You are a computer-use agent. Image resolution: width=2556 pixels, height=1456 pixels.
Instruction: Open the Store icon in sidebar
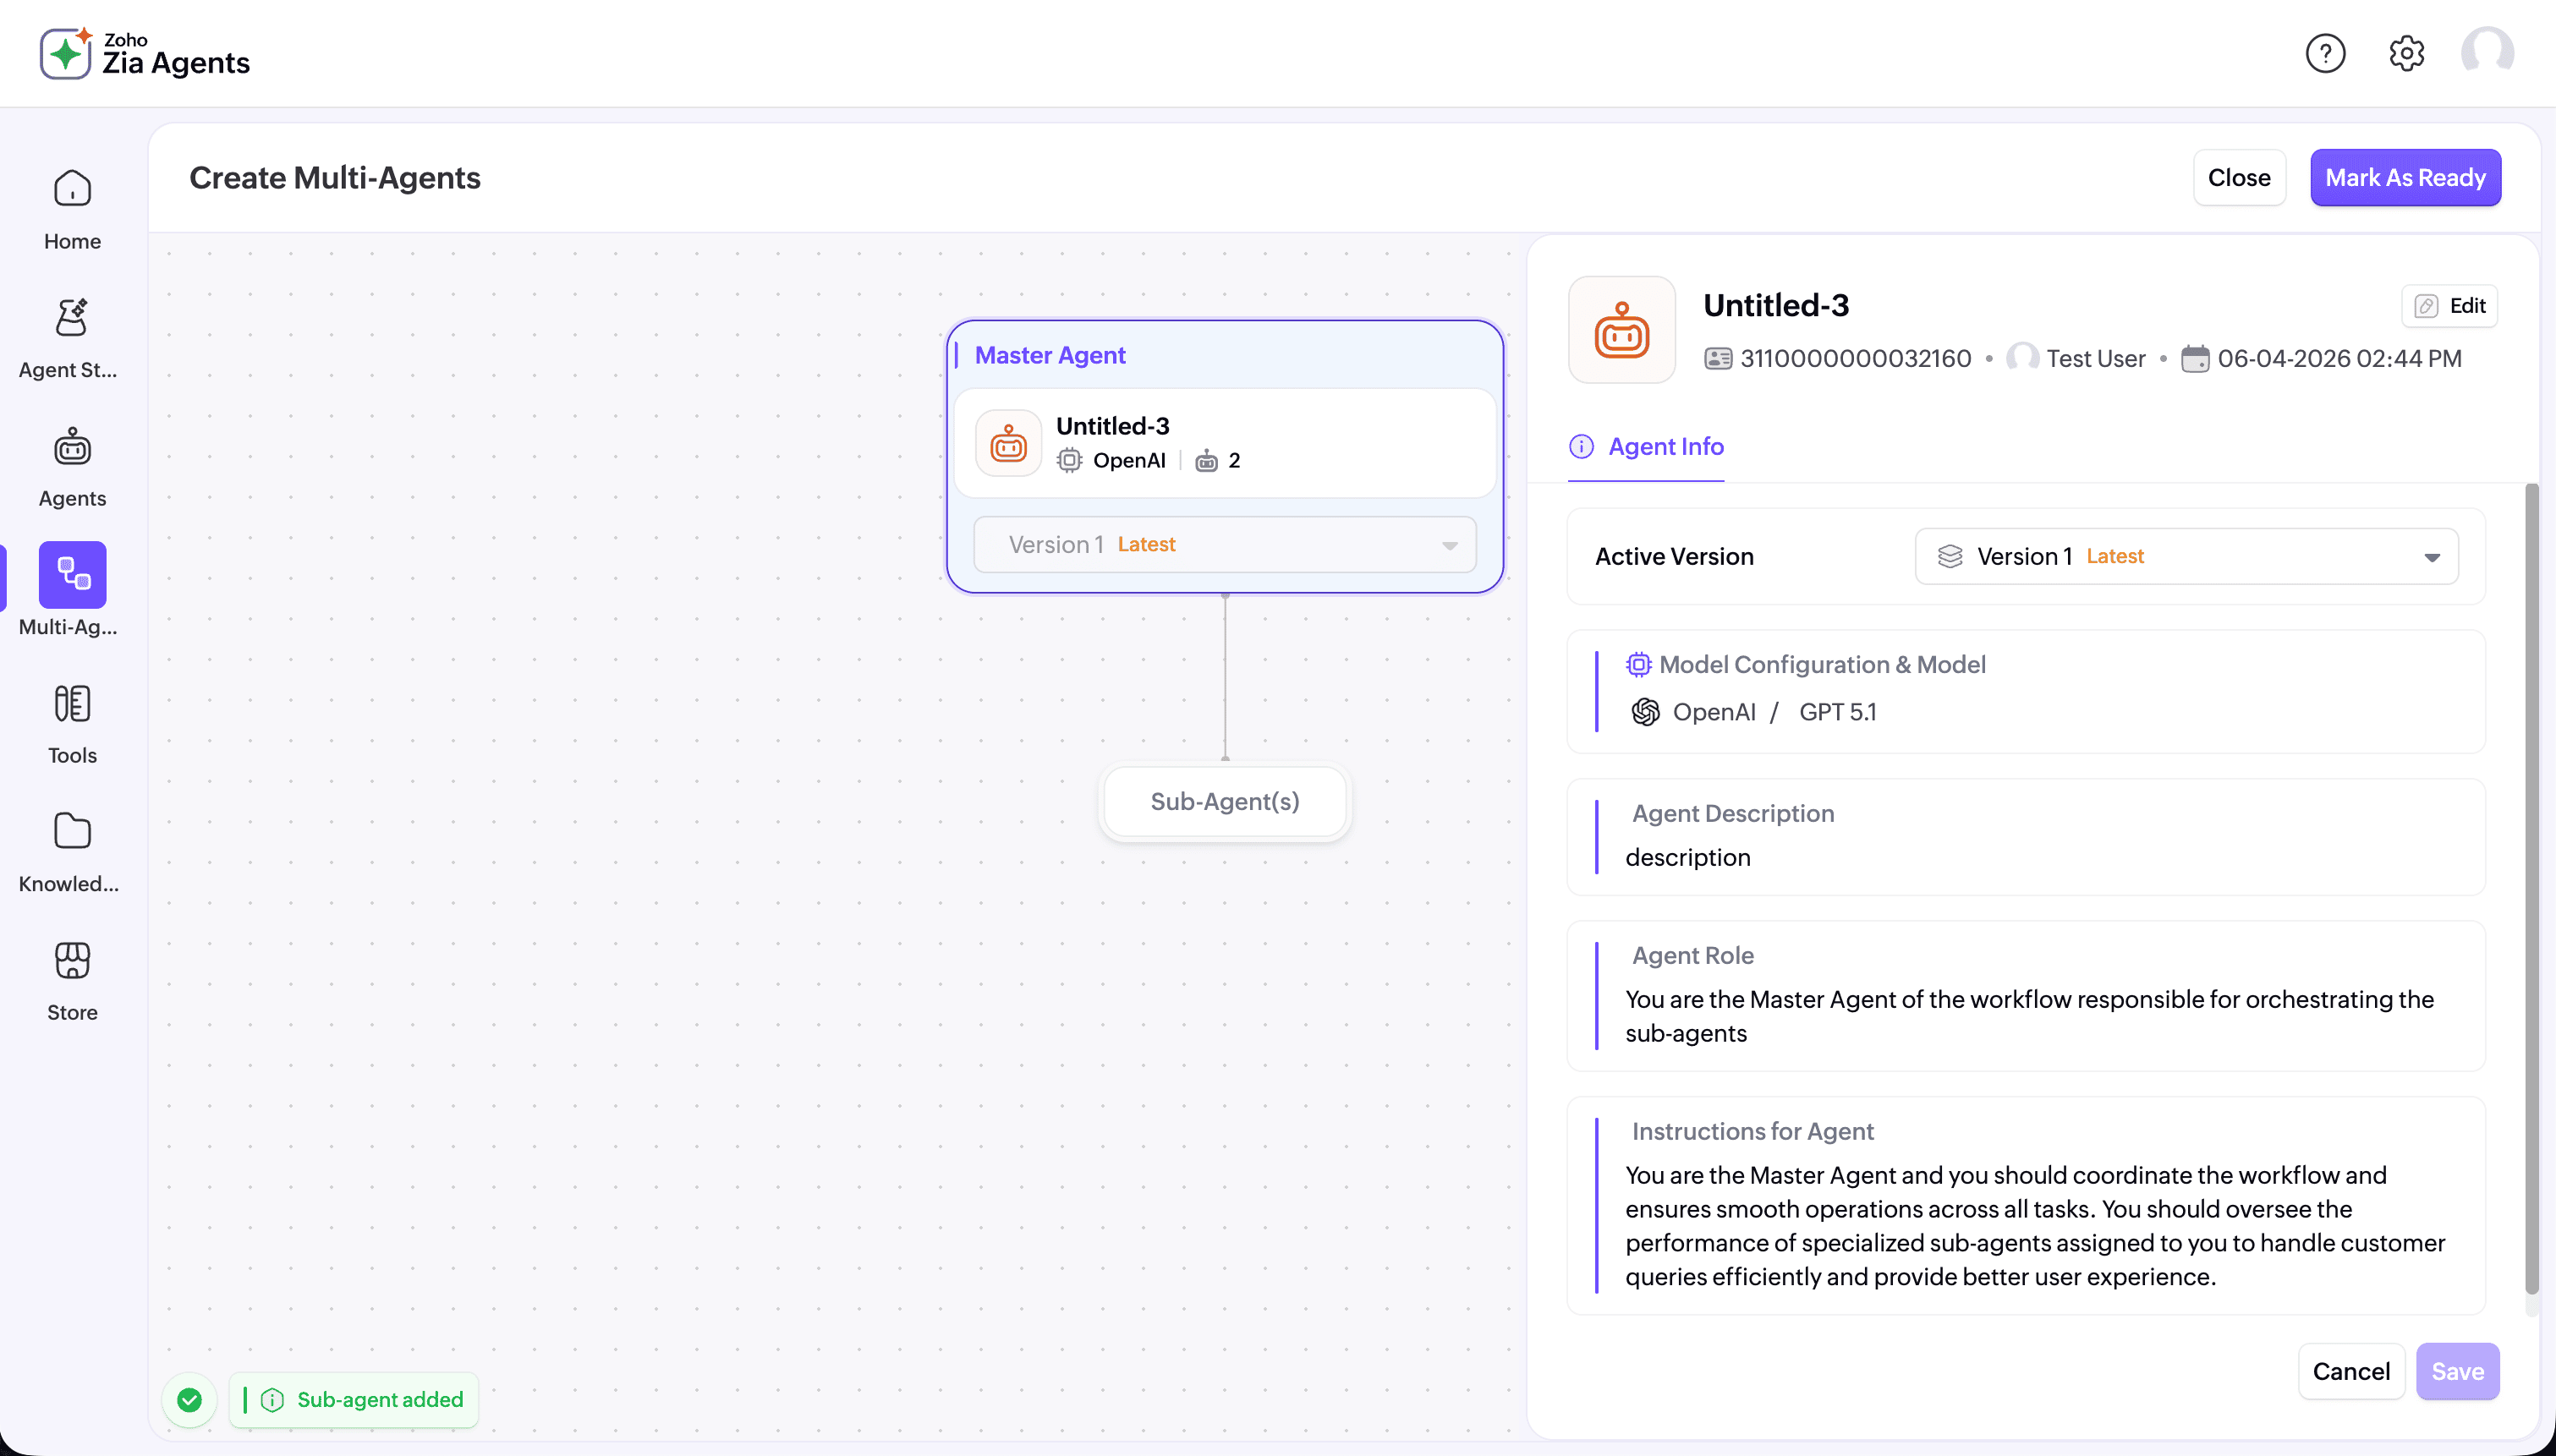(72, 960)
